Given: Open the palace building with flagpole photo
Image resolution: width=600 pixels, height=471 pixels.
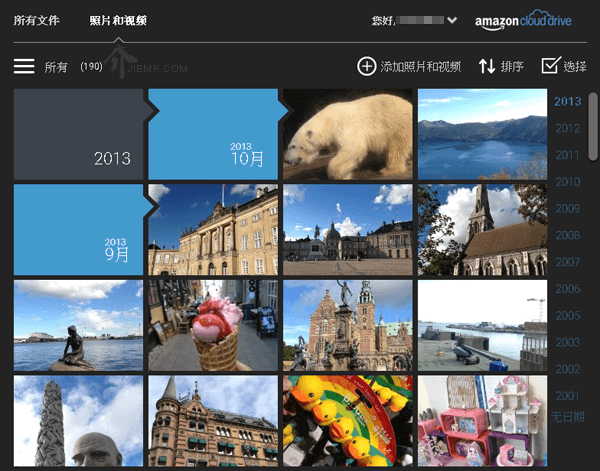Looking at the screenshot, I should click(x=213, y=230).
